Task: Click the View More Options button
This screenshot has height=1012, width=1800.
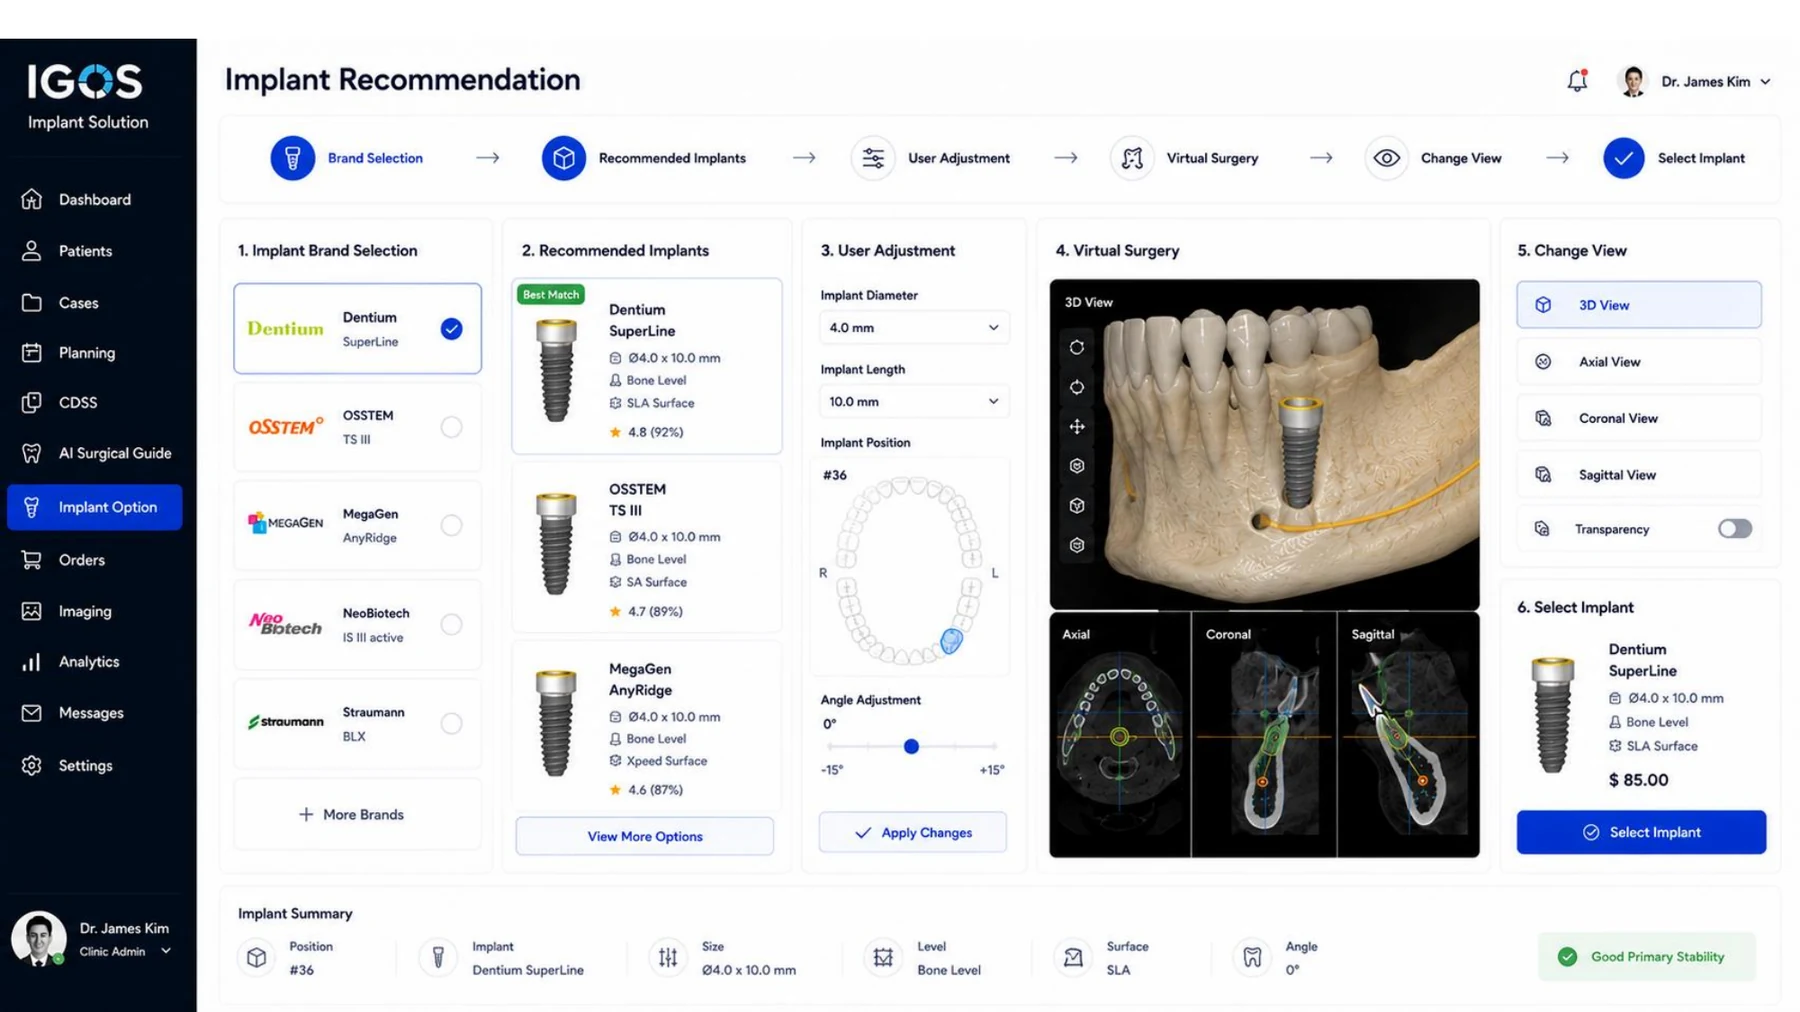Action: (x=645, y=836)
